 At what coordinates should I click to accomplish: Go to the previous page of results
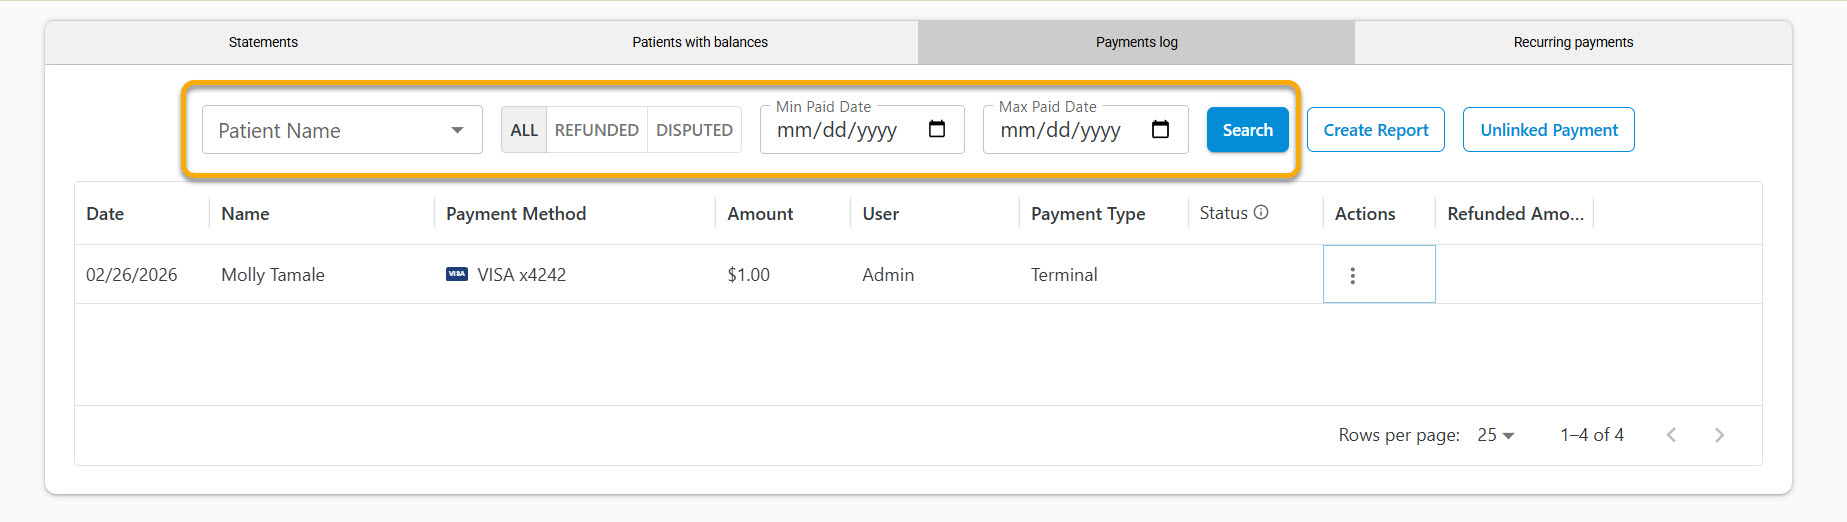[x=1671, y=435]
